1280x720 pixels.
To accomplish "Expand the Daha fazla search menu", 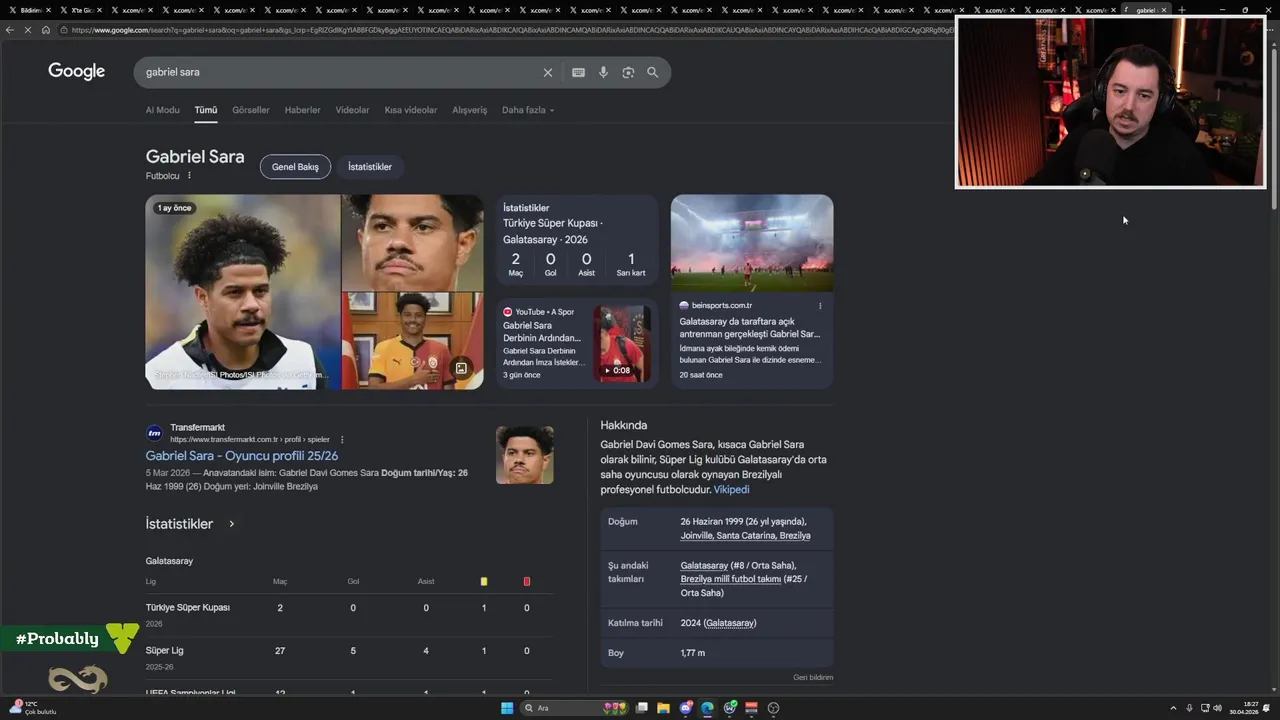I will pos(528,110).
